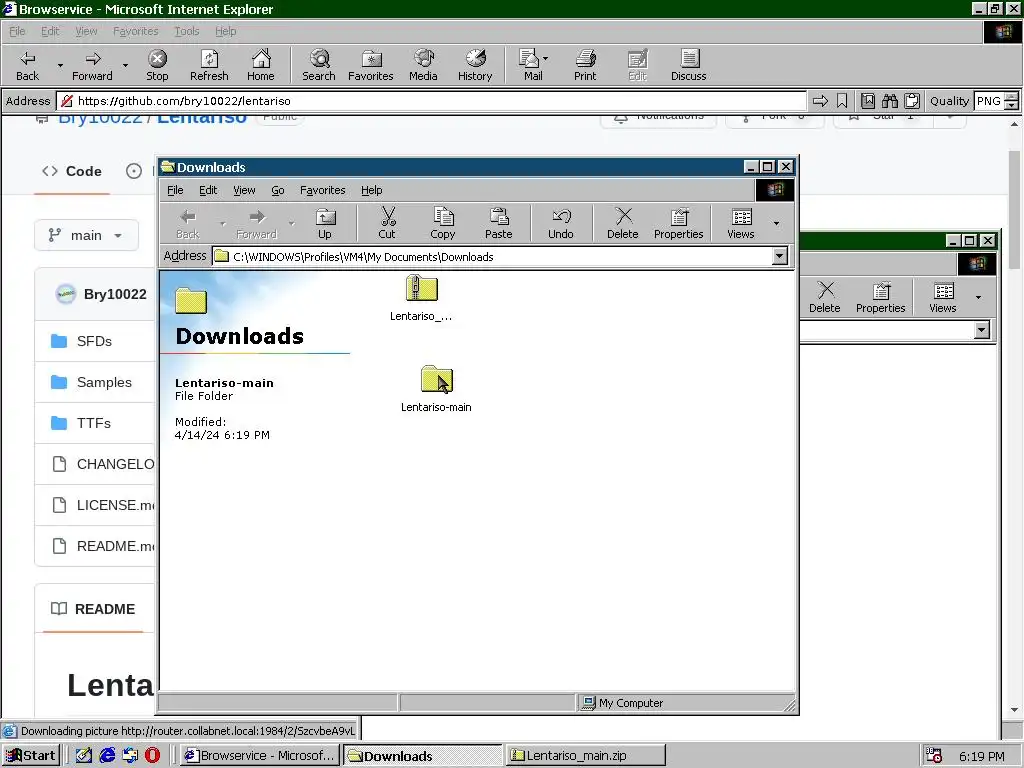The width and height of the screenshot is (1024, 768).
Task: Click Go arrow beside IE address bar
Action: click(x=820, y=101)
